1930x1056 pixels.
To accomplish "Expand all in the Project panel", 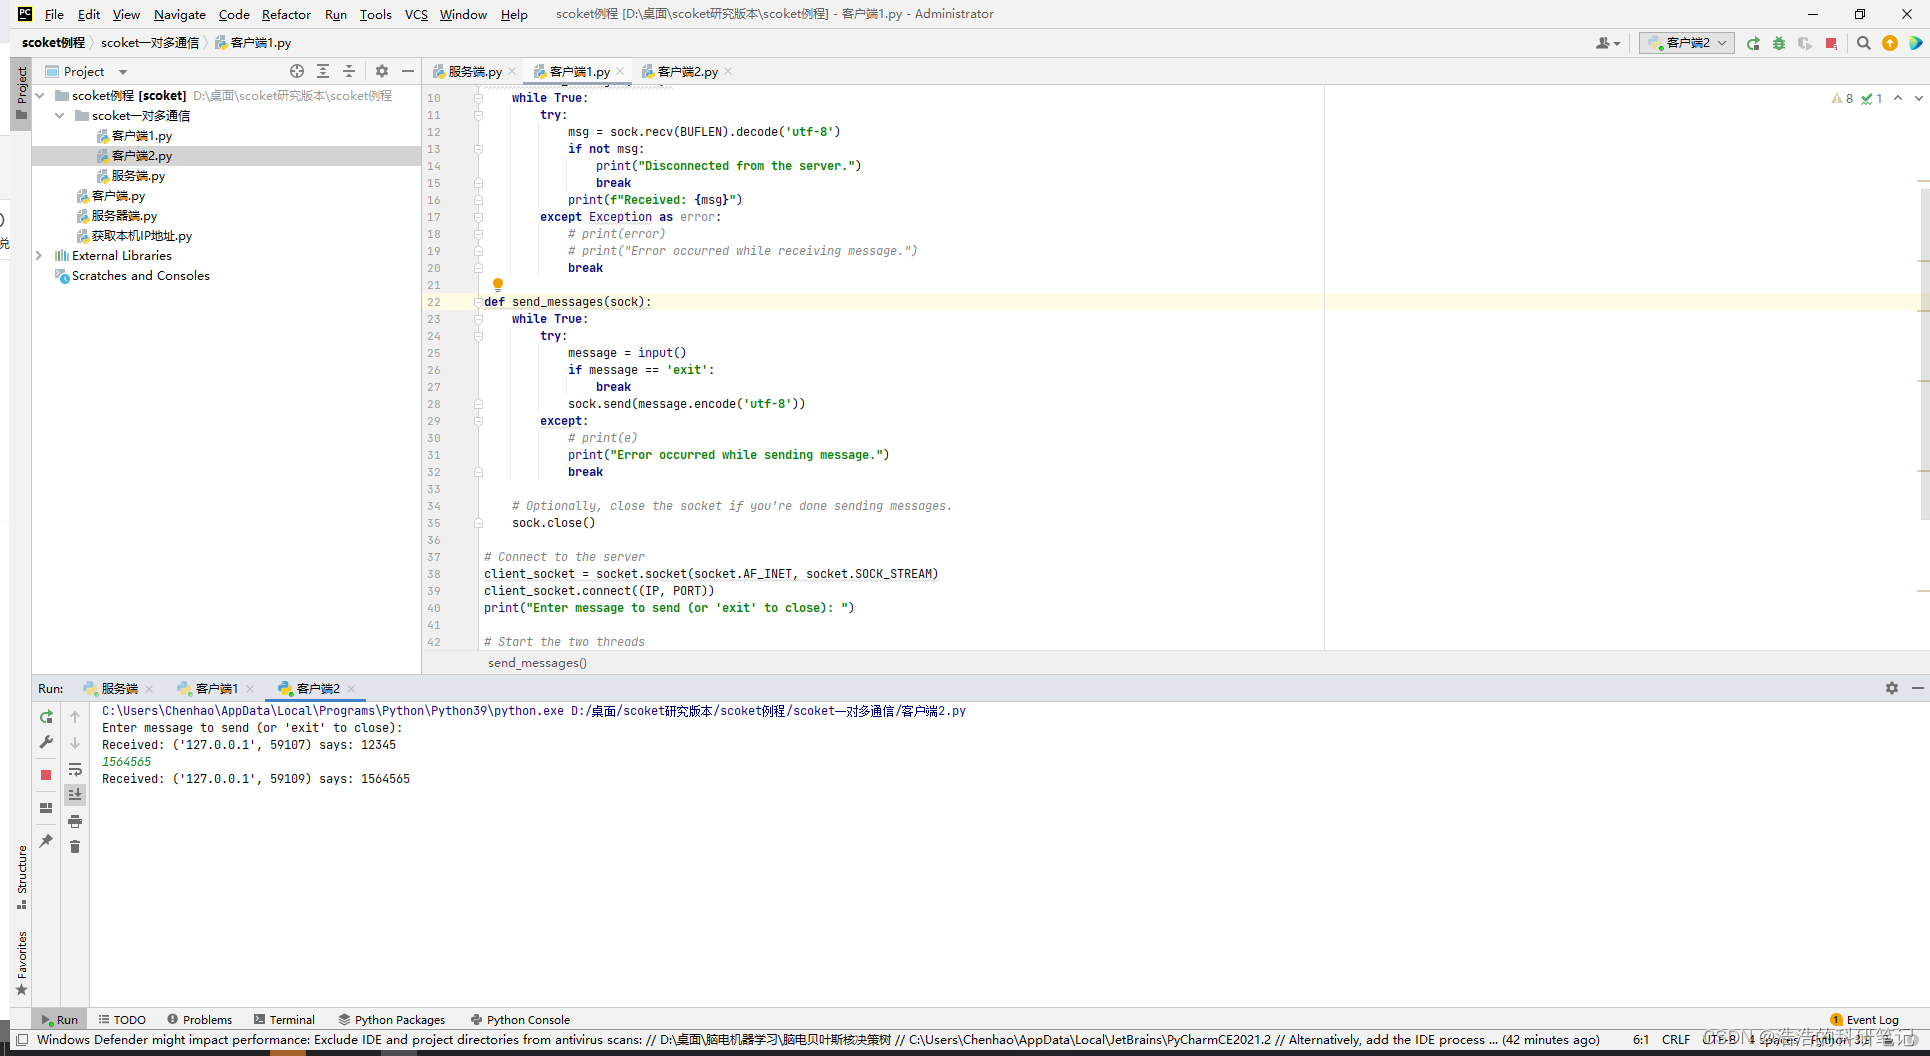I will [x=323, y=71].
